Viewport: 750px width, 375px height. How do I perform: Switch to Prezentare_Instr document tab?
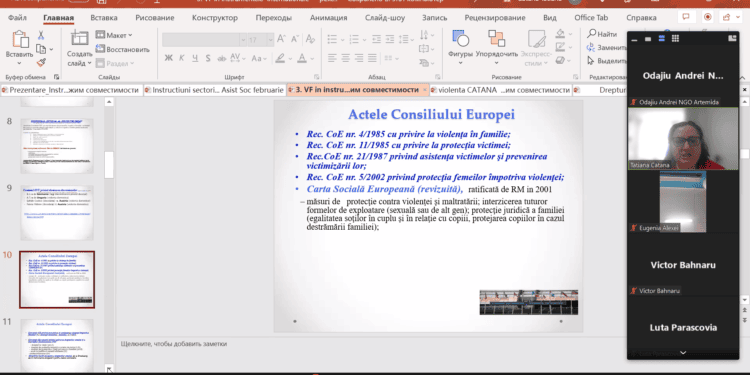point(71,90)
